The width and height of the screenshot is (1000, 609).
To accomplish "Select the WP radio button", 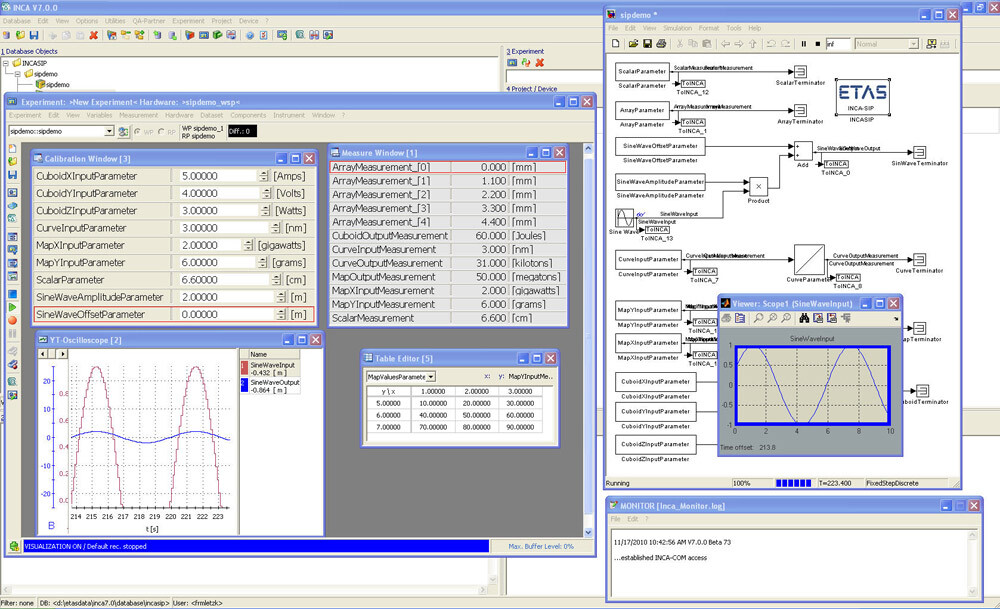I will [138, 131].
